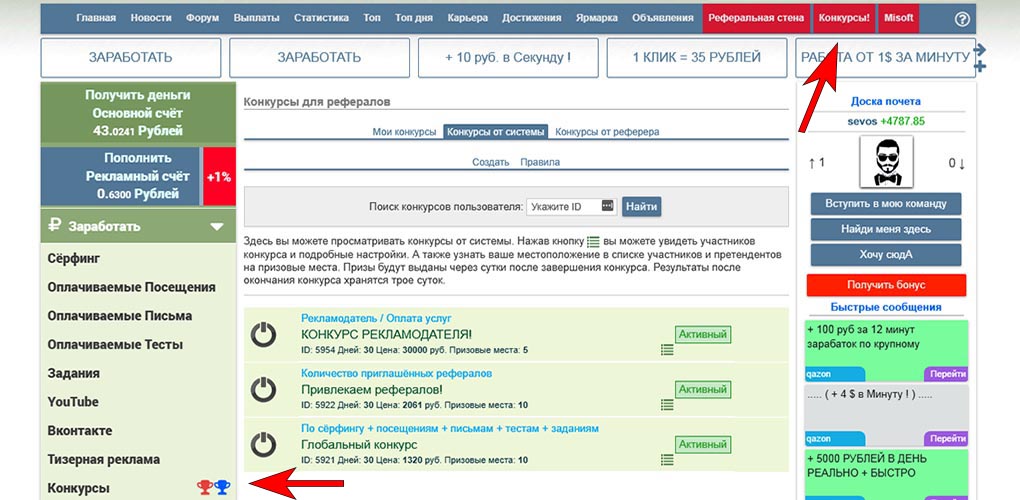This screenshot has width=1020, height=500.
Task: Open participants list icon for КОНКУРС РЕКЛАМОДАТЕЛЯ
Action: tap(667, 350)
